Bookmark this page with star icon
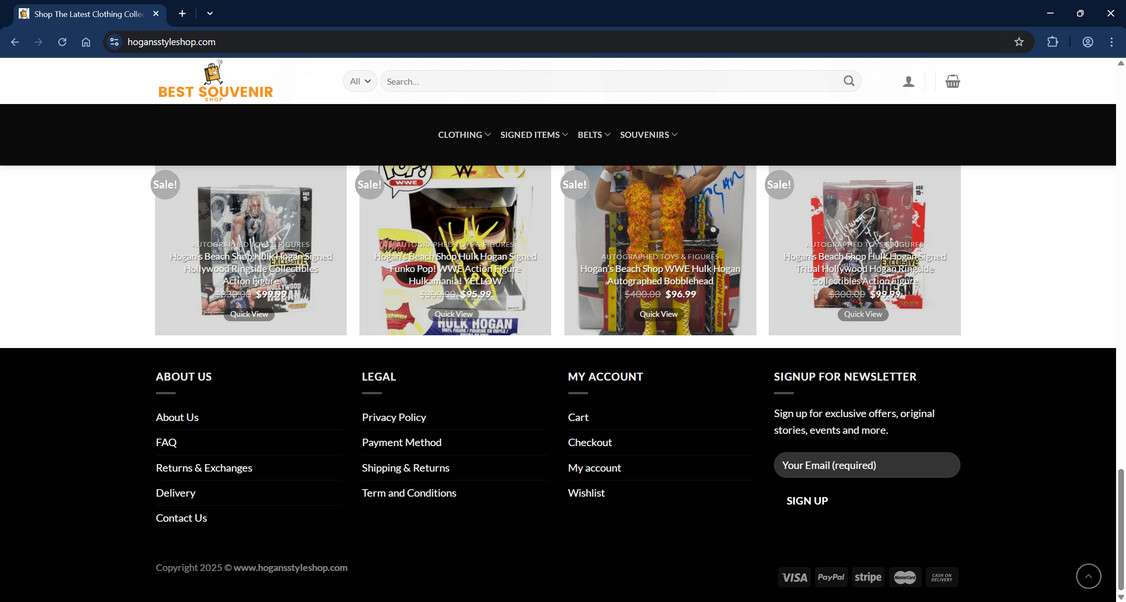Image resolution: width=1126 pixels, height=602 pixels. (1018, 42)
